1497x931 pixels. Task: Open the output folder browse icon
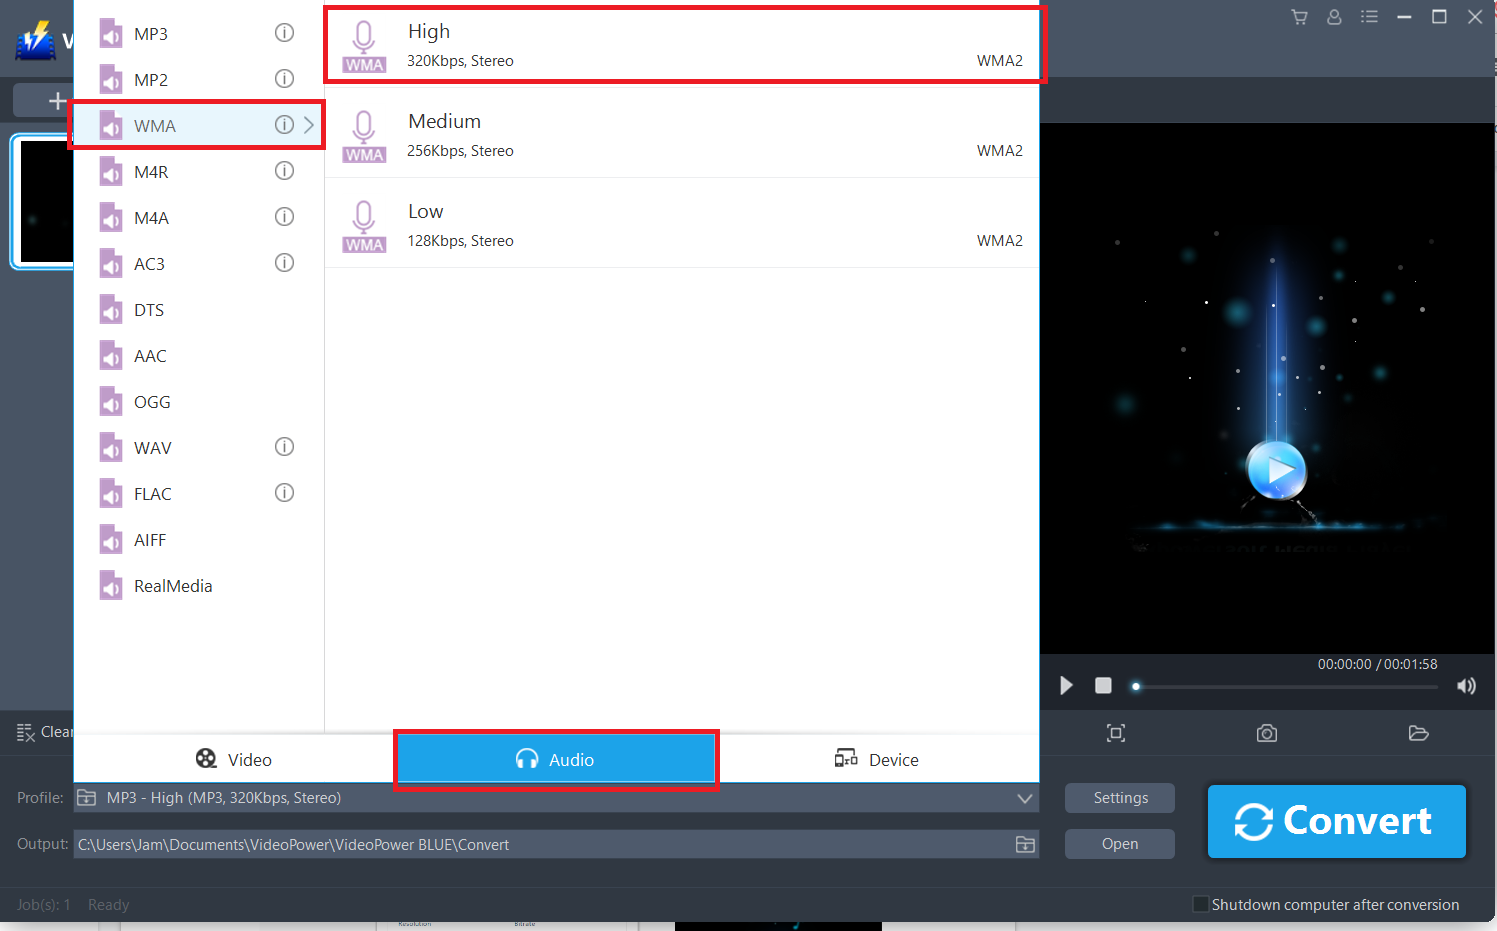point(1025,844)
